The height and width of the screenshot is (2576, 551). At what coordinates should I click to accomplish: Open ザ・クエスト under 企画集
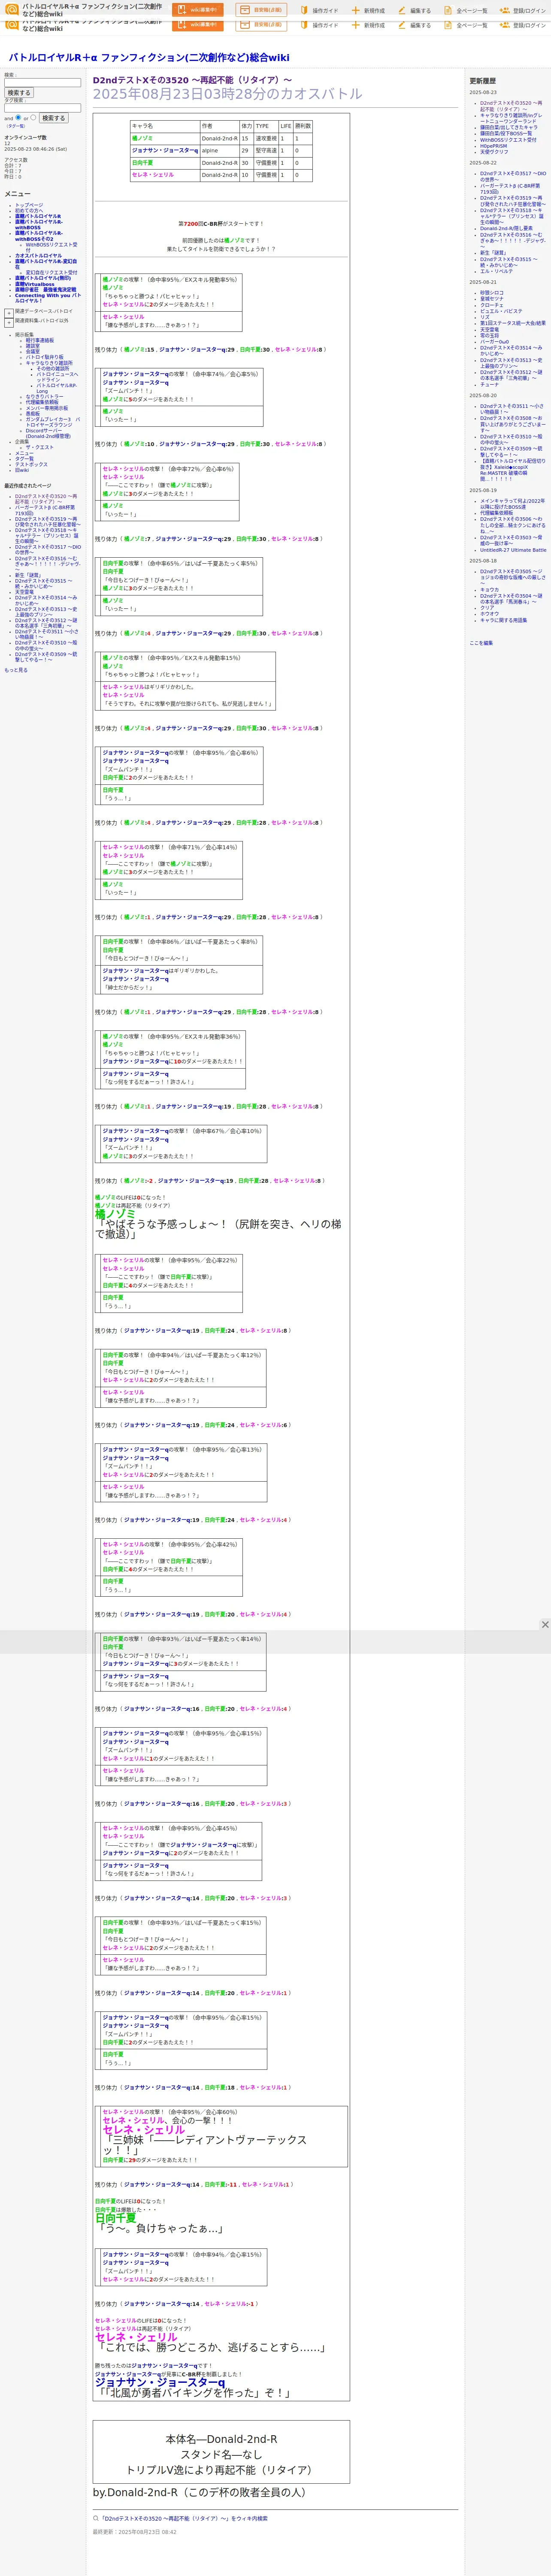tap(40, 447)
